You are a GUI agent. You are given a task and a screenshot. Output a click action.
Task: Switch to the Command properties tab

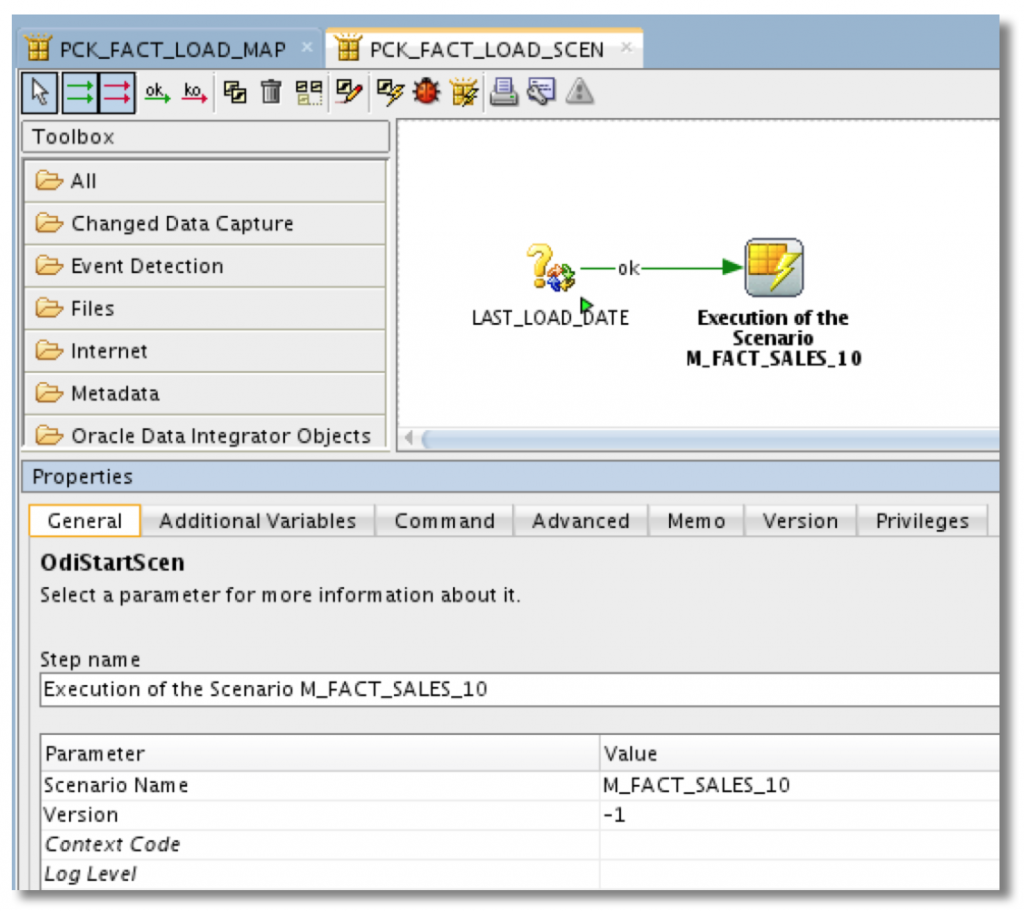point(444,520)
